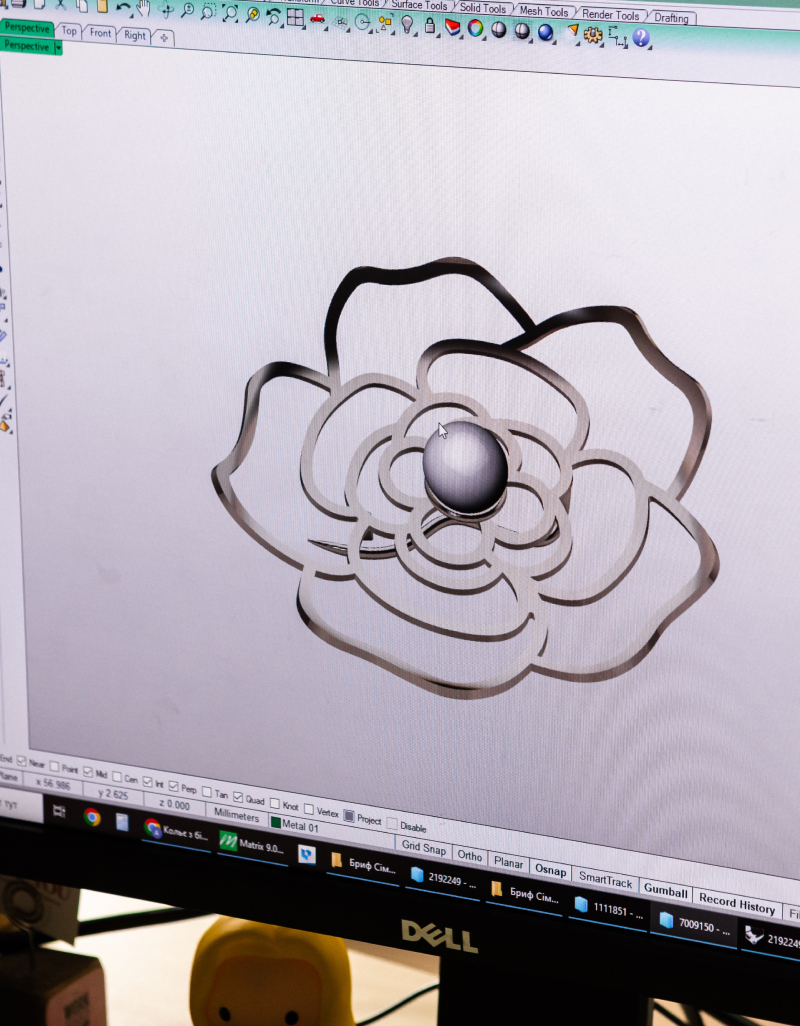The height and width of the screenshot is (1026, 800).
Task: Expand the Perspective viewport title dropdown arrow
Action: click(58, 47)
